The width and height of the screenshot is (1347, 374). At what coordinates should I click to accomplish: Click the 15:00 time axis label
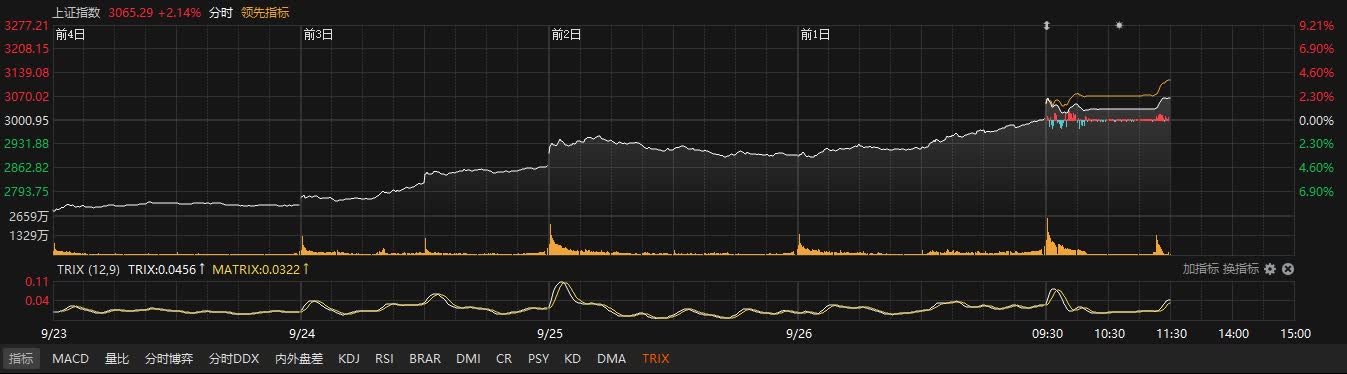coord(1295,333)
